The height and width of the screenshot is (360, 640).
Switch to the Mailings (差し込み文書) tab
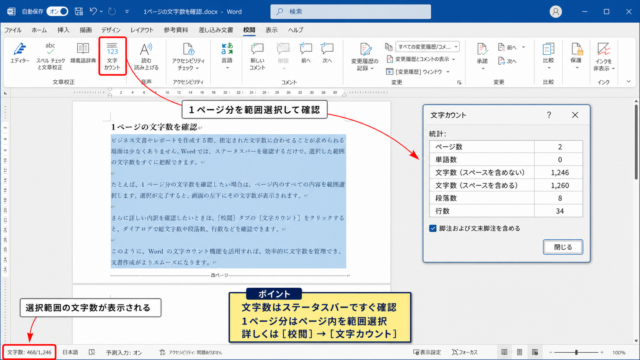coord(216,30)
